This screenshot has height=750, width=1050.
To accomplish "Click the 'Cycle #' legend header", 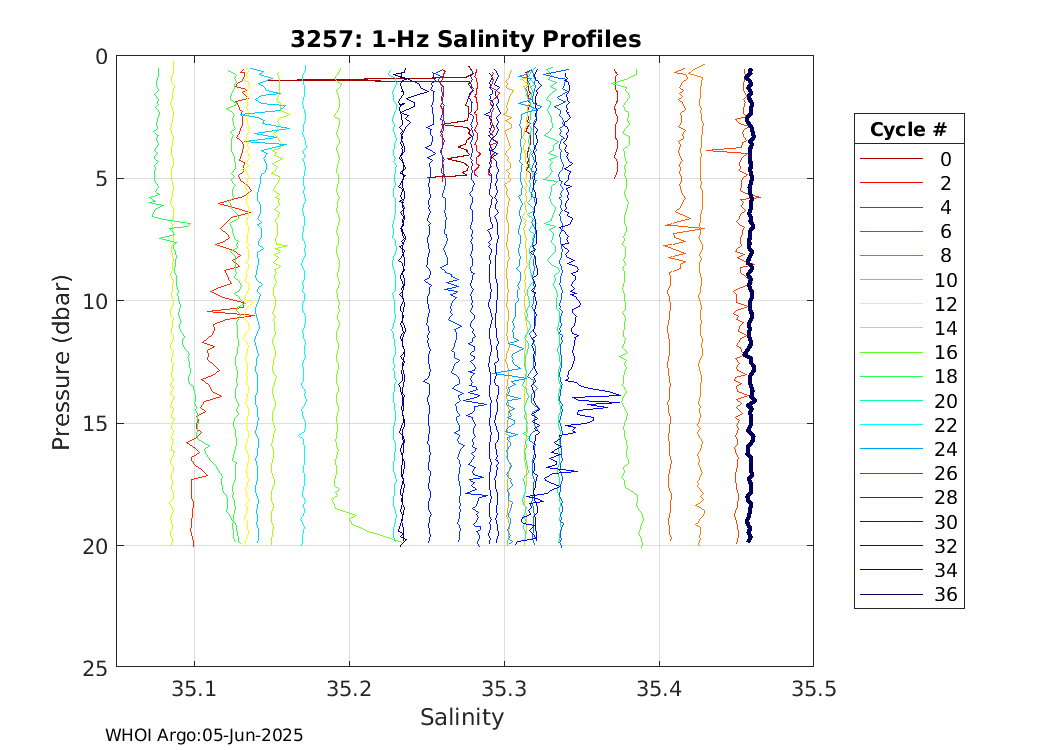I will click(909, 129).
